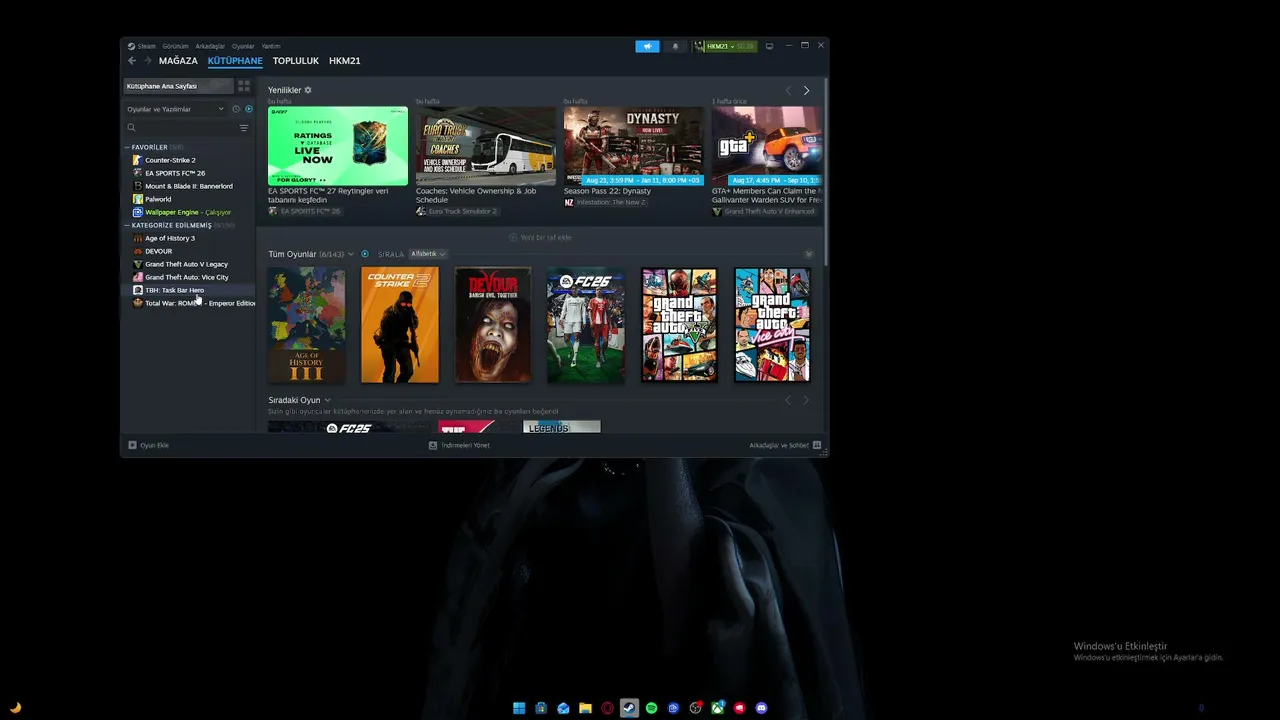Open the Görünüm menu
Screen dimensions: 1280x720
[x=175, y=46]
